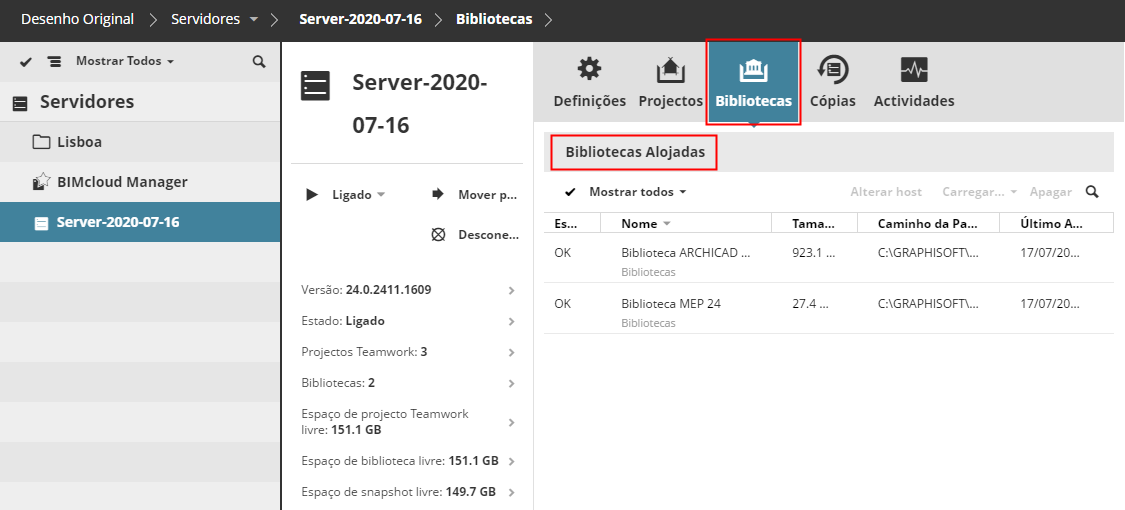Viewport: 1125px width, 510px height.
Task: Expand Espaço de snapshot livre chevron
Action: (x=512, y=492)
